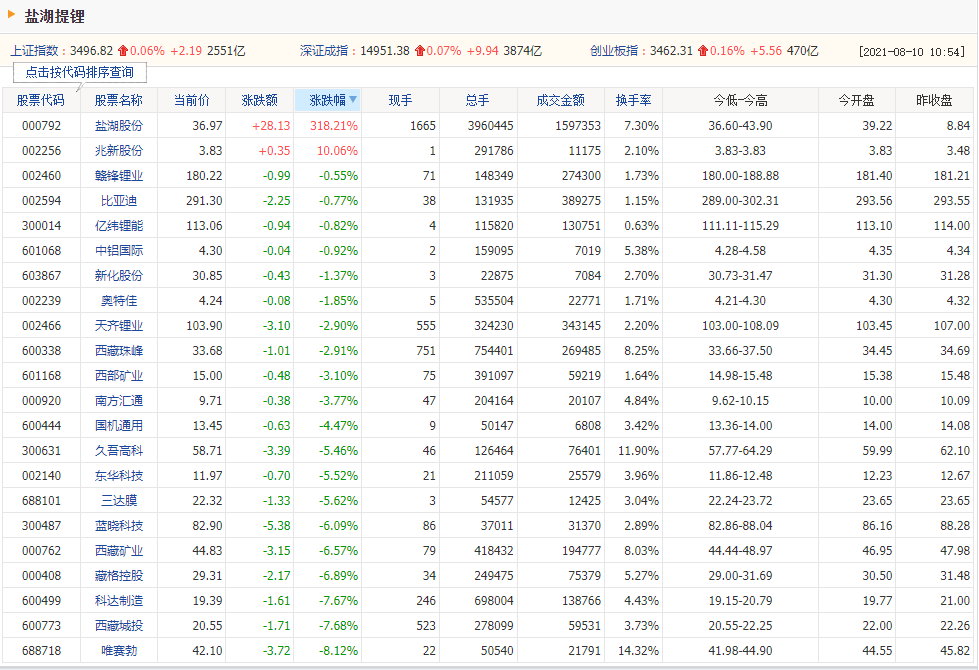Sort by the 成交金额 column header

pyautogui.click(x=561, y=100)
